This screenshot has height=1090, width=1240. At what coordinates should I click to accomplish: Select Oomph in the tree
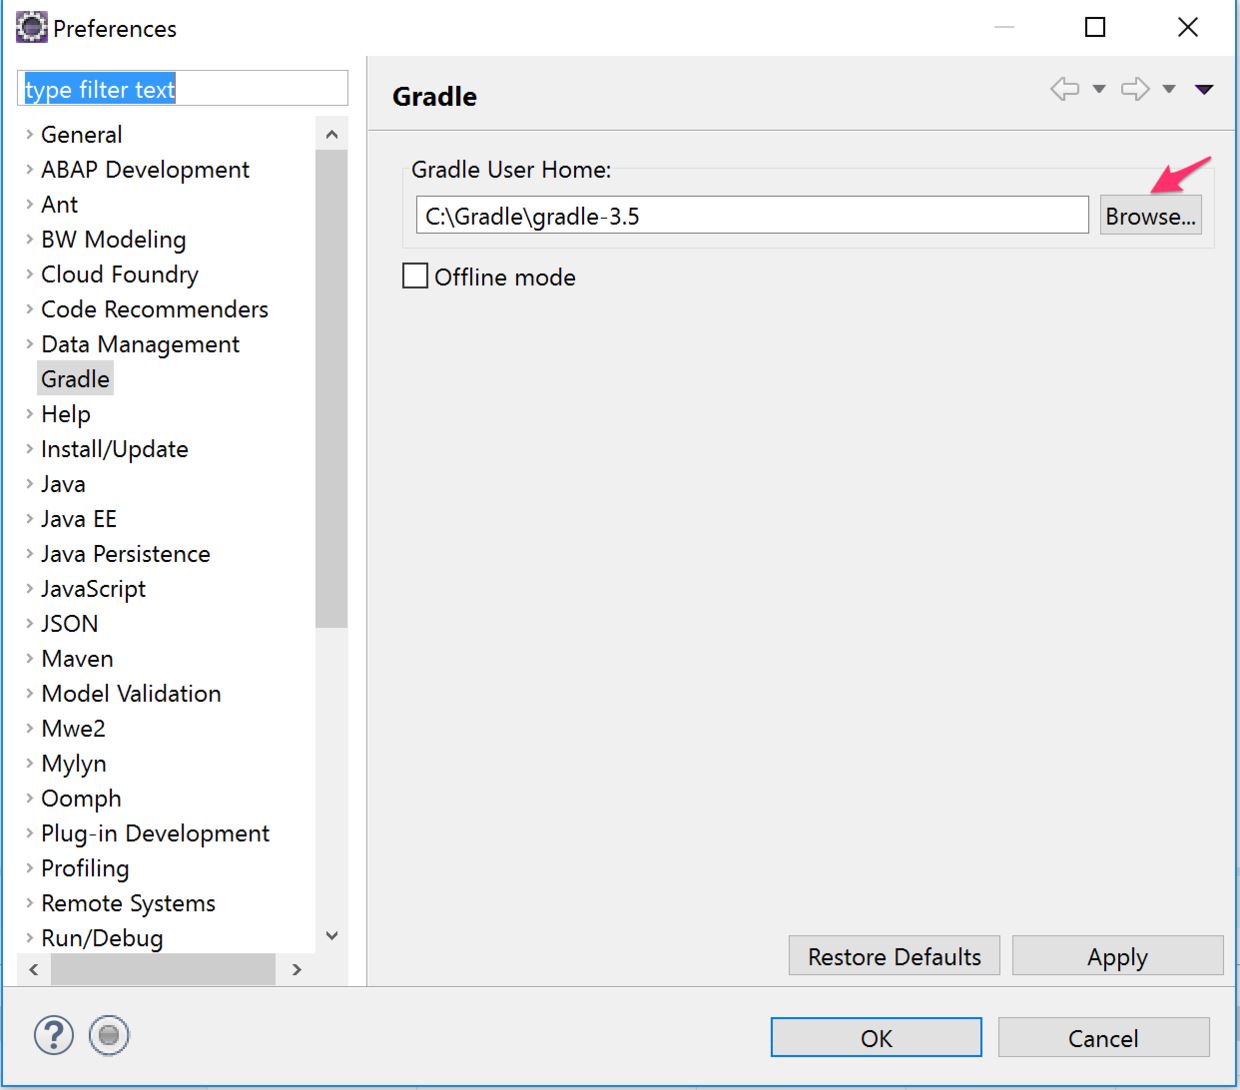click(x=81, y=798)
